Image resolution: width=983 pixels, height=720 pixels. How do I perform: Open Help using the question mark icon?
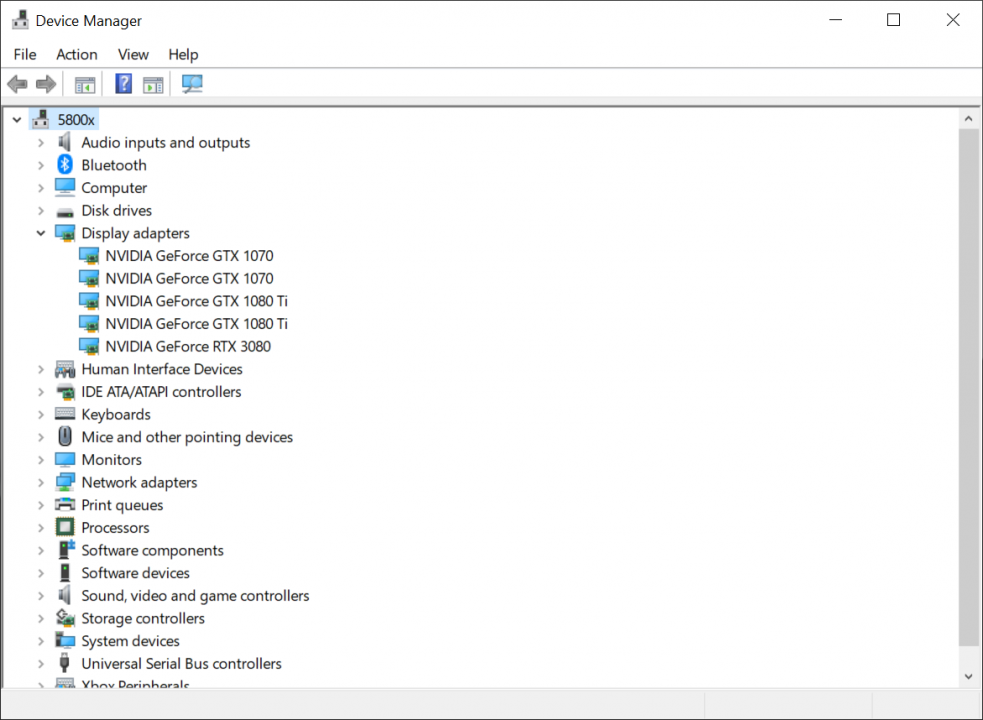point(123,84)
